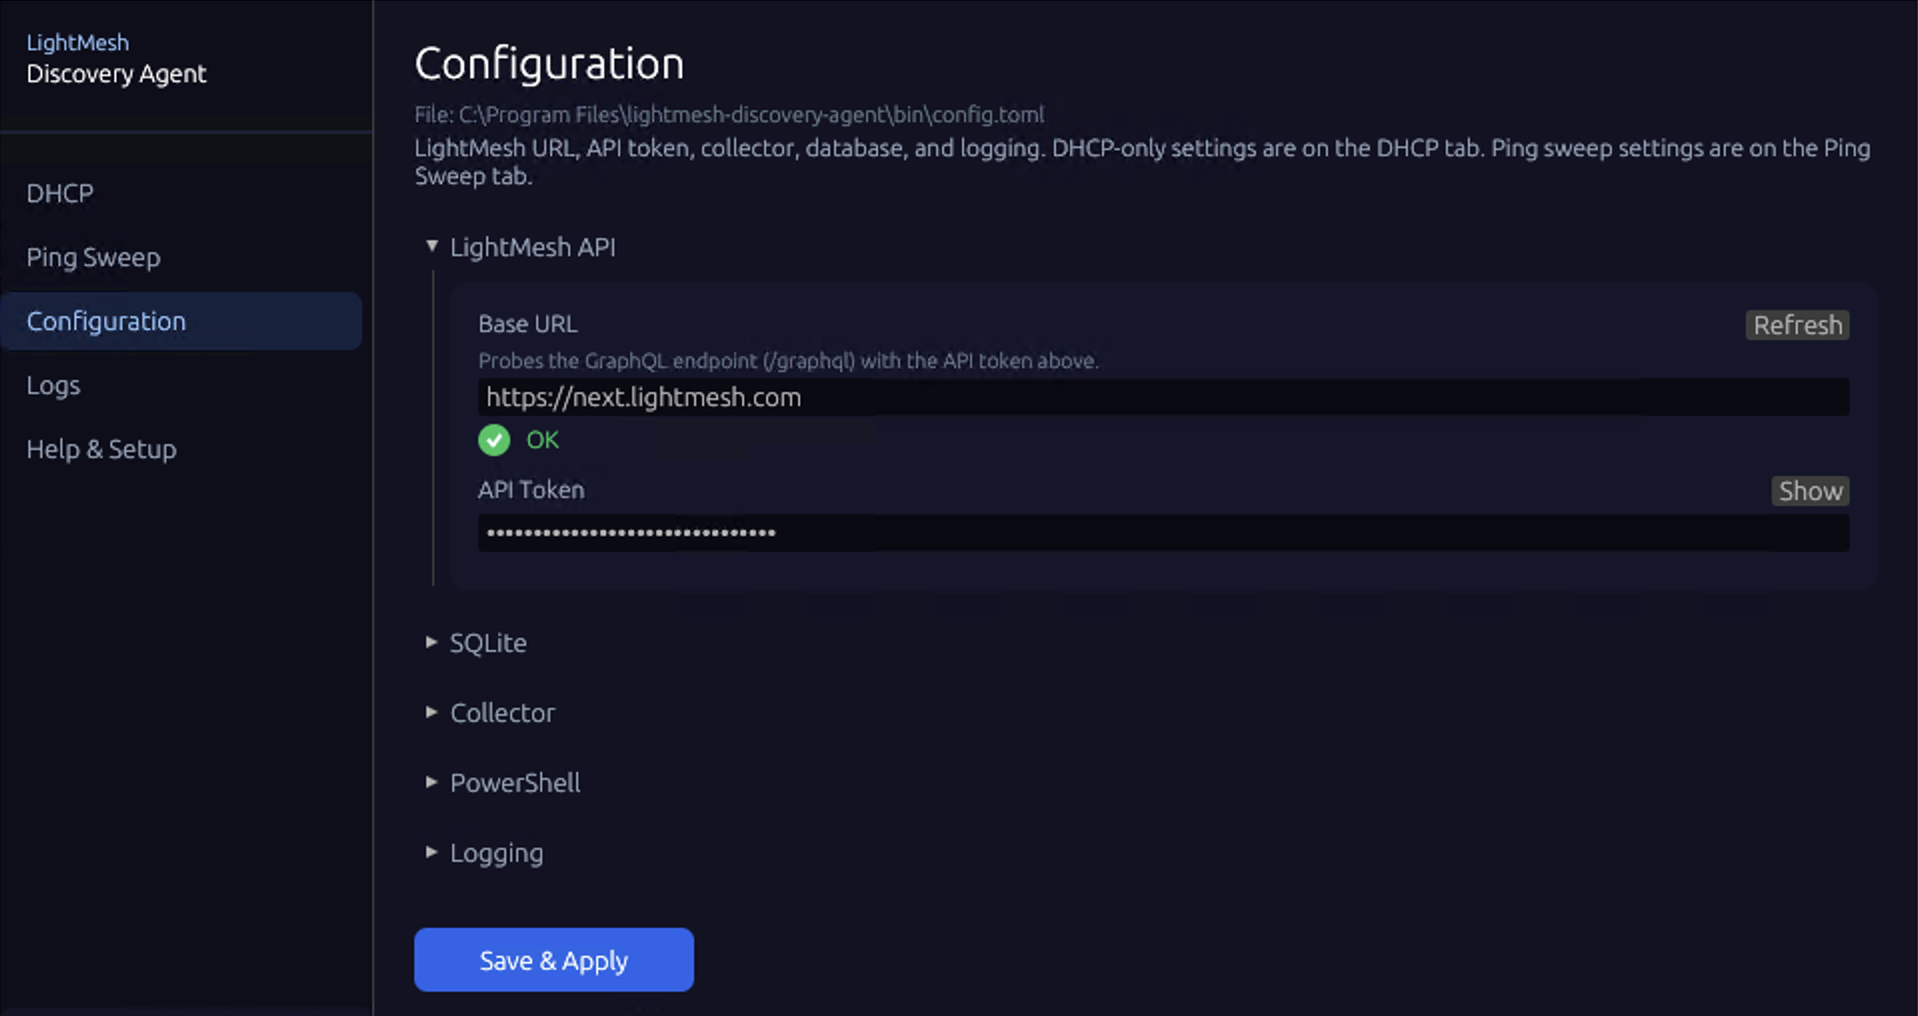The height and width of the screenshot is (1016, 1918).
Task: Expand the Collector section
Action: (490, 713)
